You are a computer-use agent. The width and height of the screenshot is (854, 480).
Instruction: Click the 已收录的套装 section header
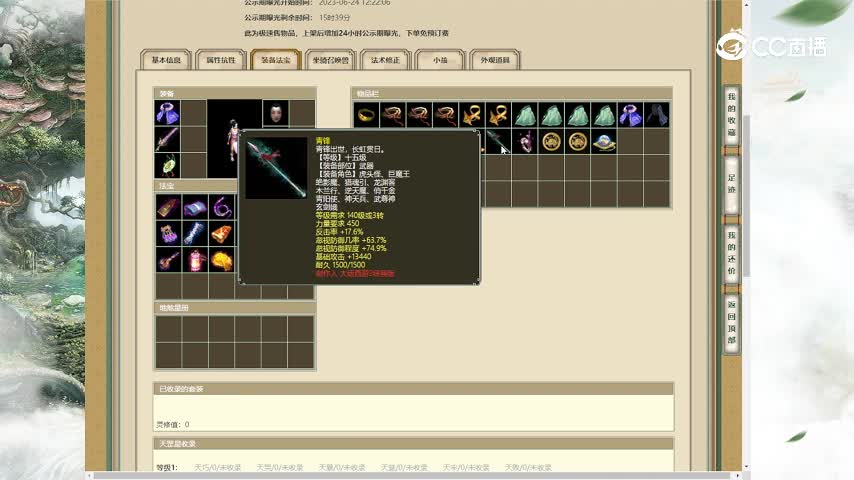pyautogui.click(x=414, y=389)
